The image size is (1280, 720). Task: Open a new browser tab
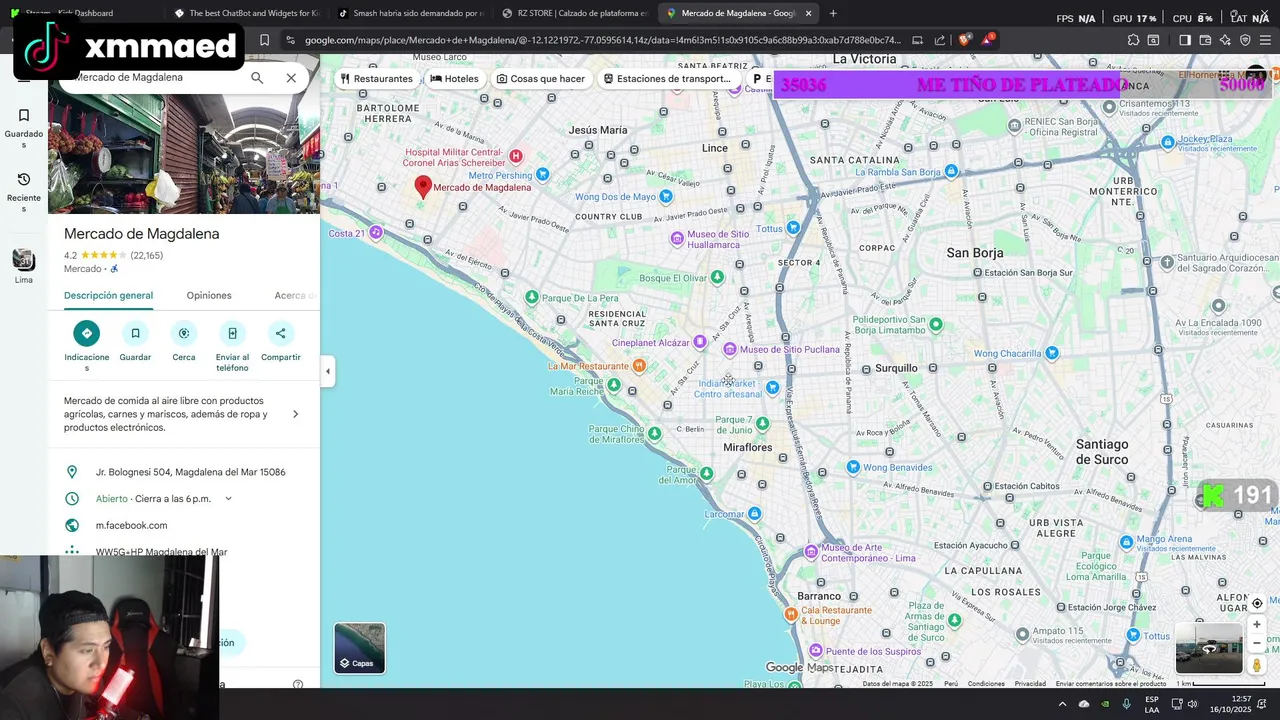(833, 13)
